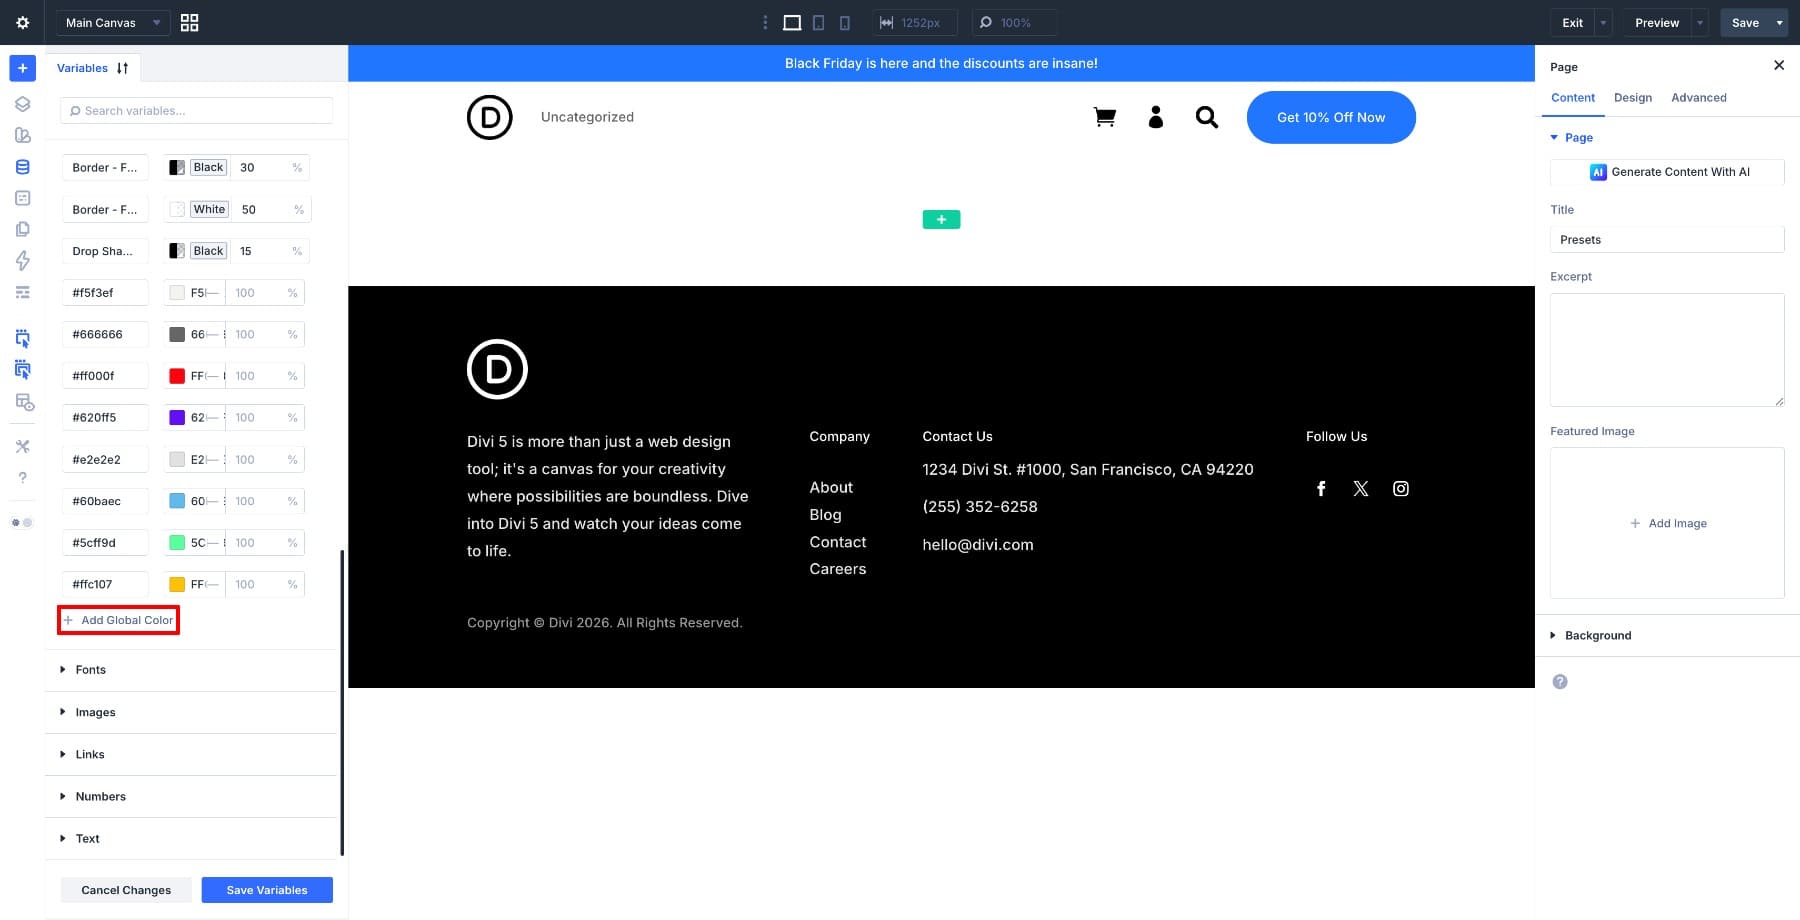The width and height of the screenshot is (1800, 920).
Task: Switch to the Design tab
Action: point(1633,98)
